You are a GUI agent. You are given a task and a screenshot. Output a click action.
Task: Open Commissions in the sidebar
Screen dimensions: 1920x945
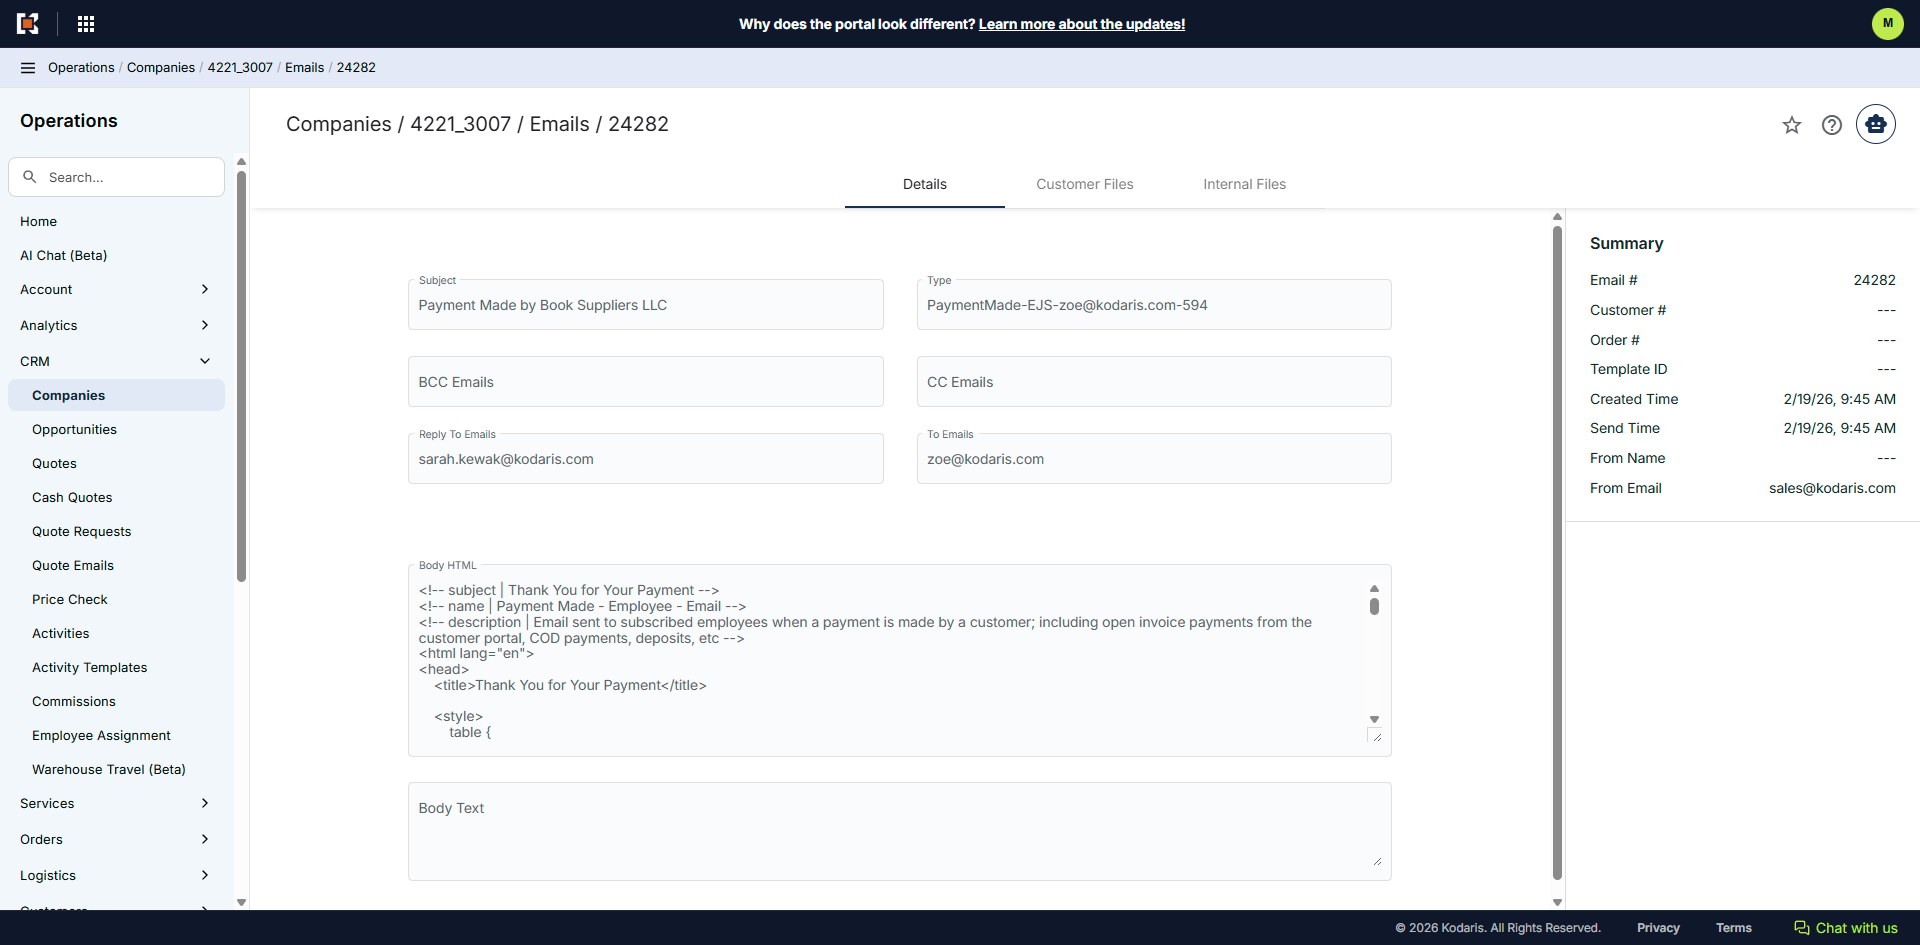[116, 701]
